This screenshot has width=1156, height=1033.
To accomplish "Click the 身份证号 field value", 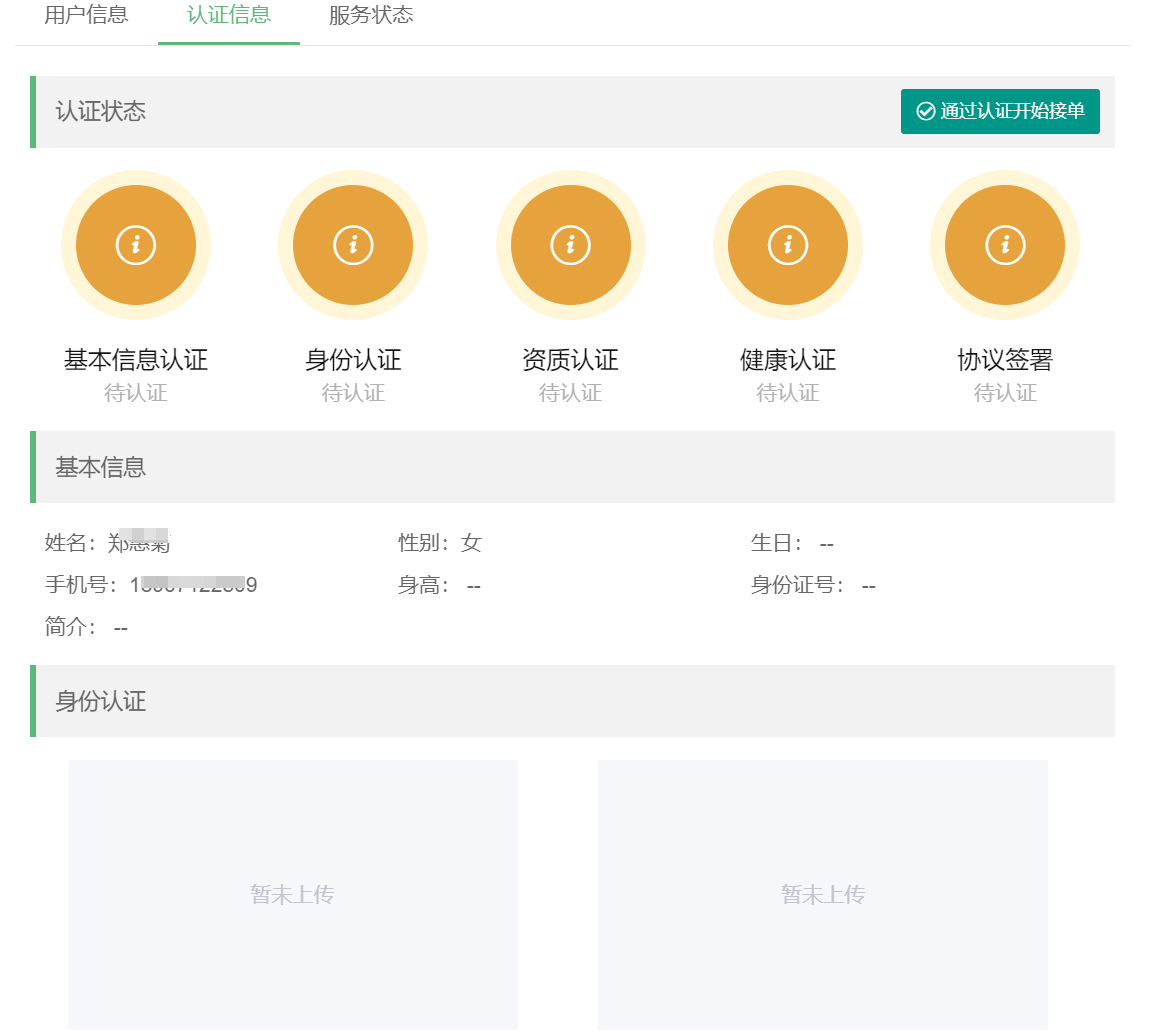I will (x=868, y=586).
